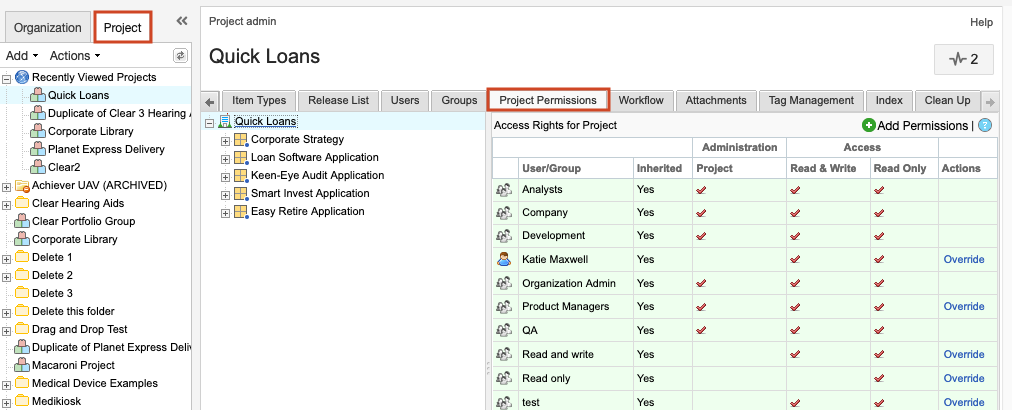1012x410 pixels.
Task: Click the Katie Maxwell user icon
Action: tap(504, 259)
